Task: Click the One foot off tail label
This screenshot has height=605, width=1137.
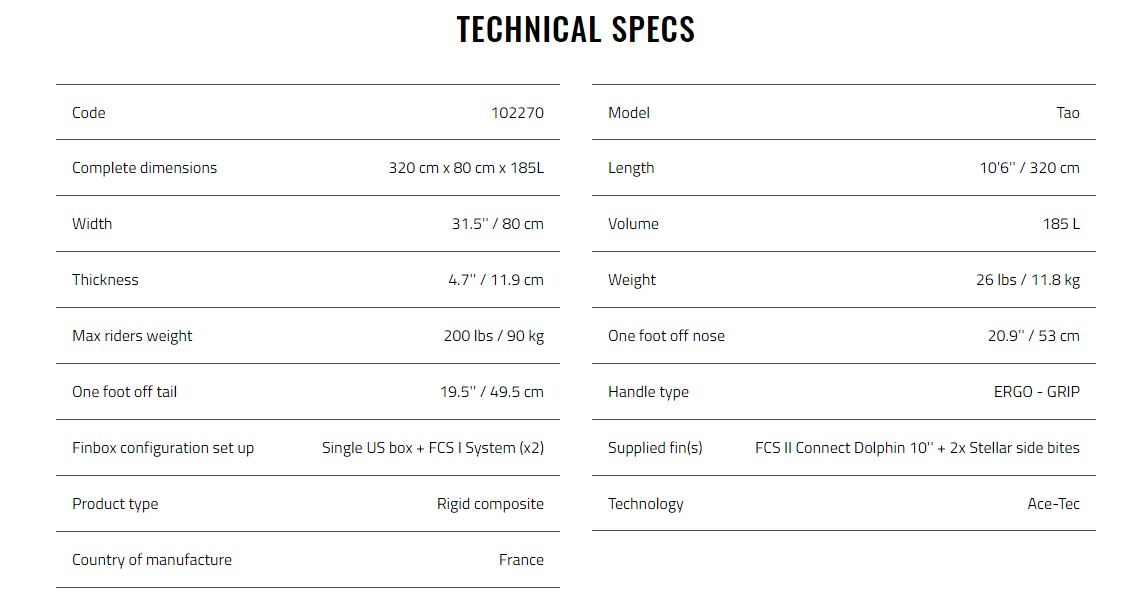Action: (x=125, y=392)
